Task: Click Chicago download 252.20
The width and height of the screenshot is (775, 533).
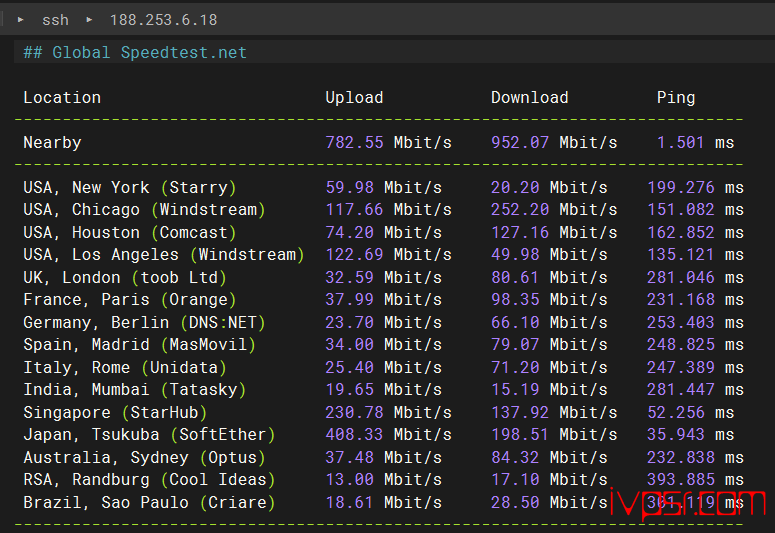Action: [520, 210]
